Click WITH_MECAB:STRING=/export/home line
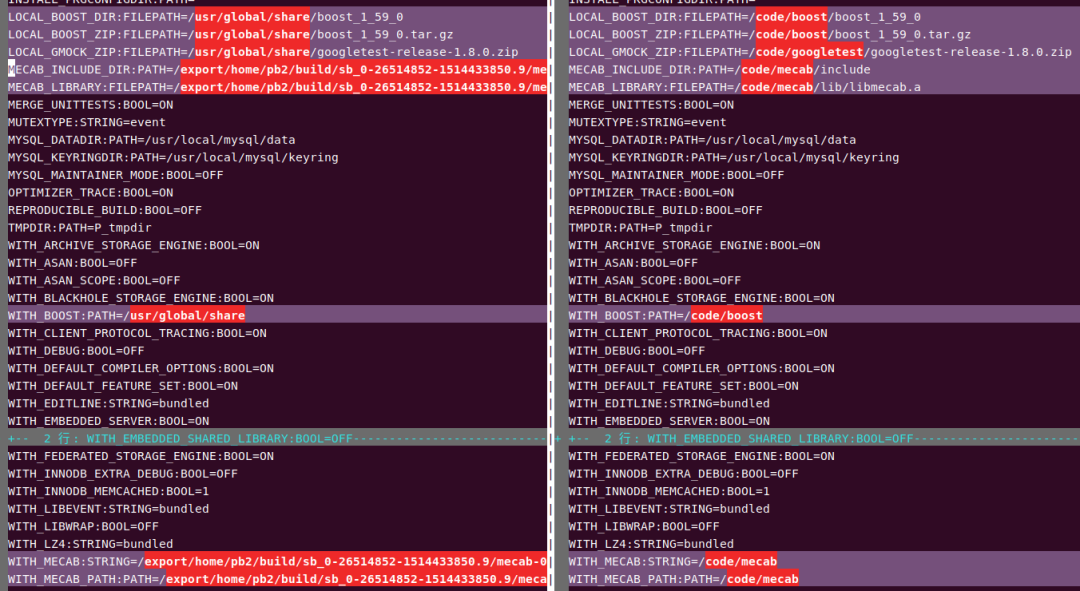The image size is (1080, 591). click(x=277, y=561)
